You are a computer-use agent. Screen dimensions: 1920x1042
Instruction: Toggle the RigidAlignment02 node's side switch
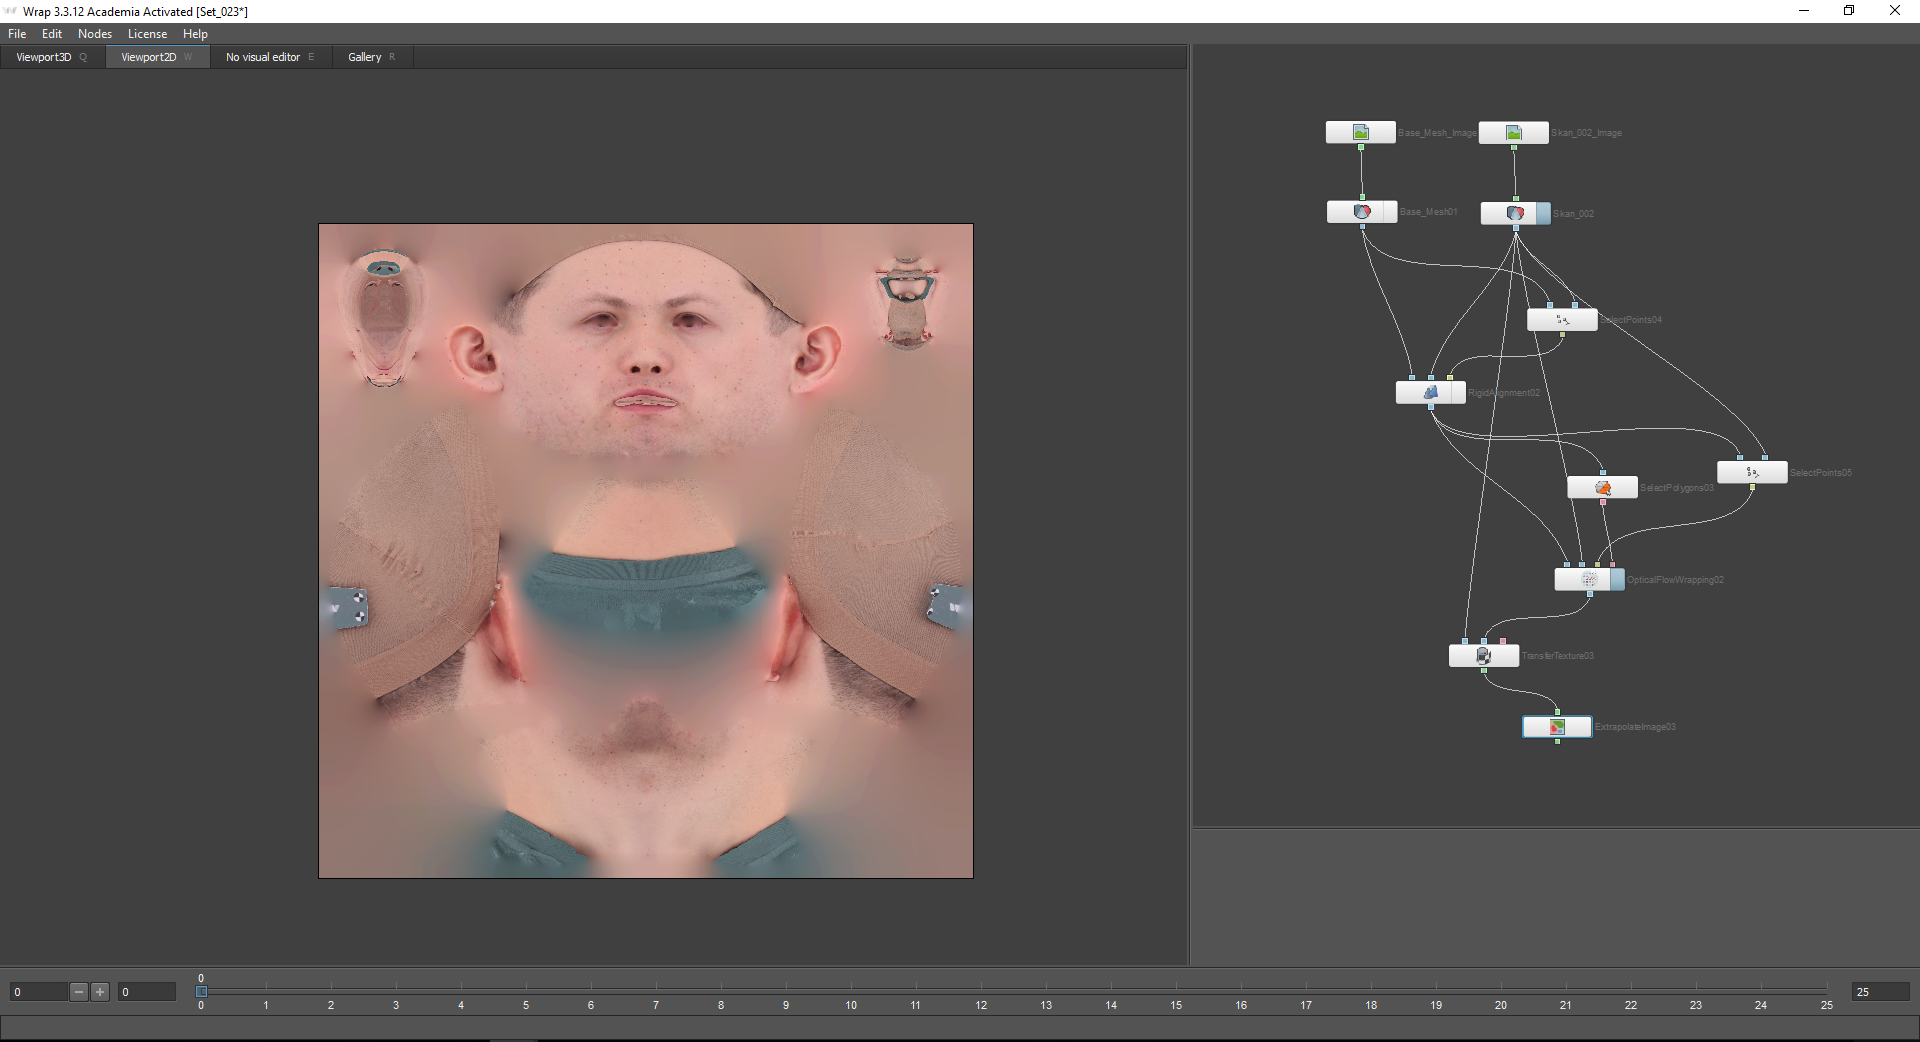(1458, 392)
